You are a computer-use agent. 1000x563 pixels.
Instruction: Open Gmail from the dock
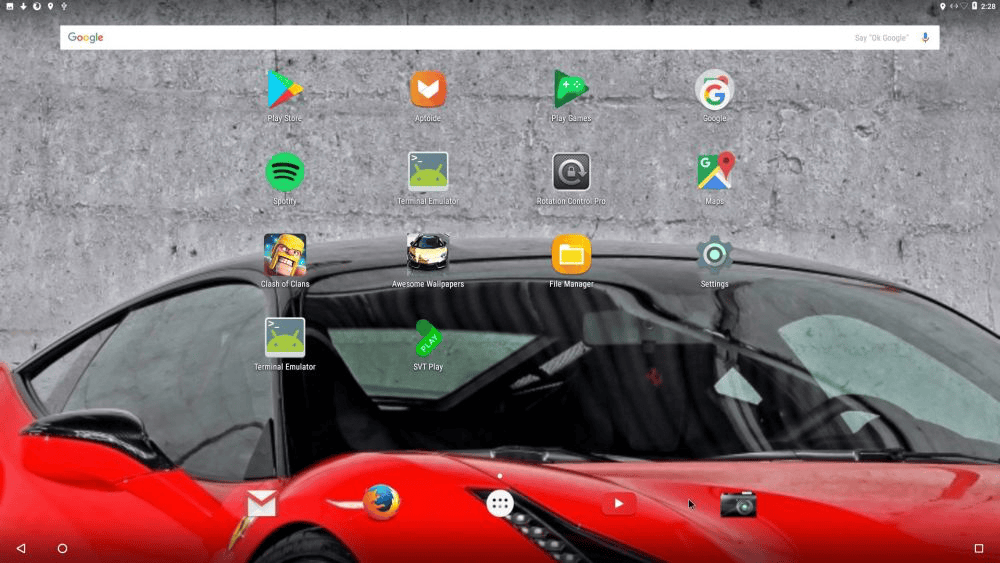coord(261,504)
